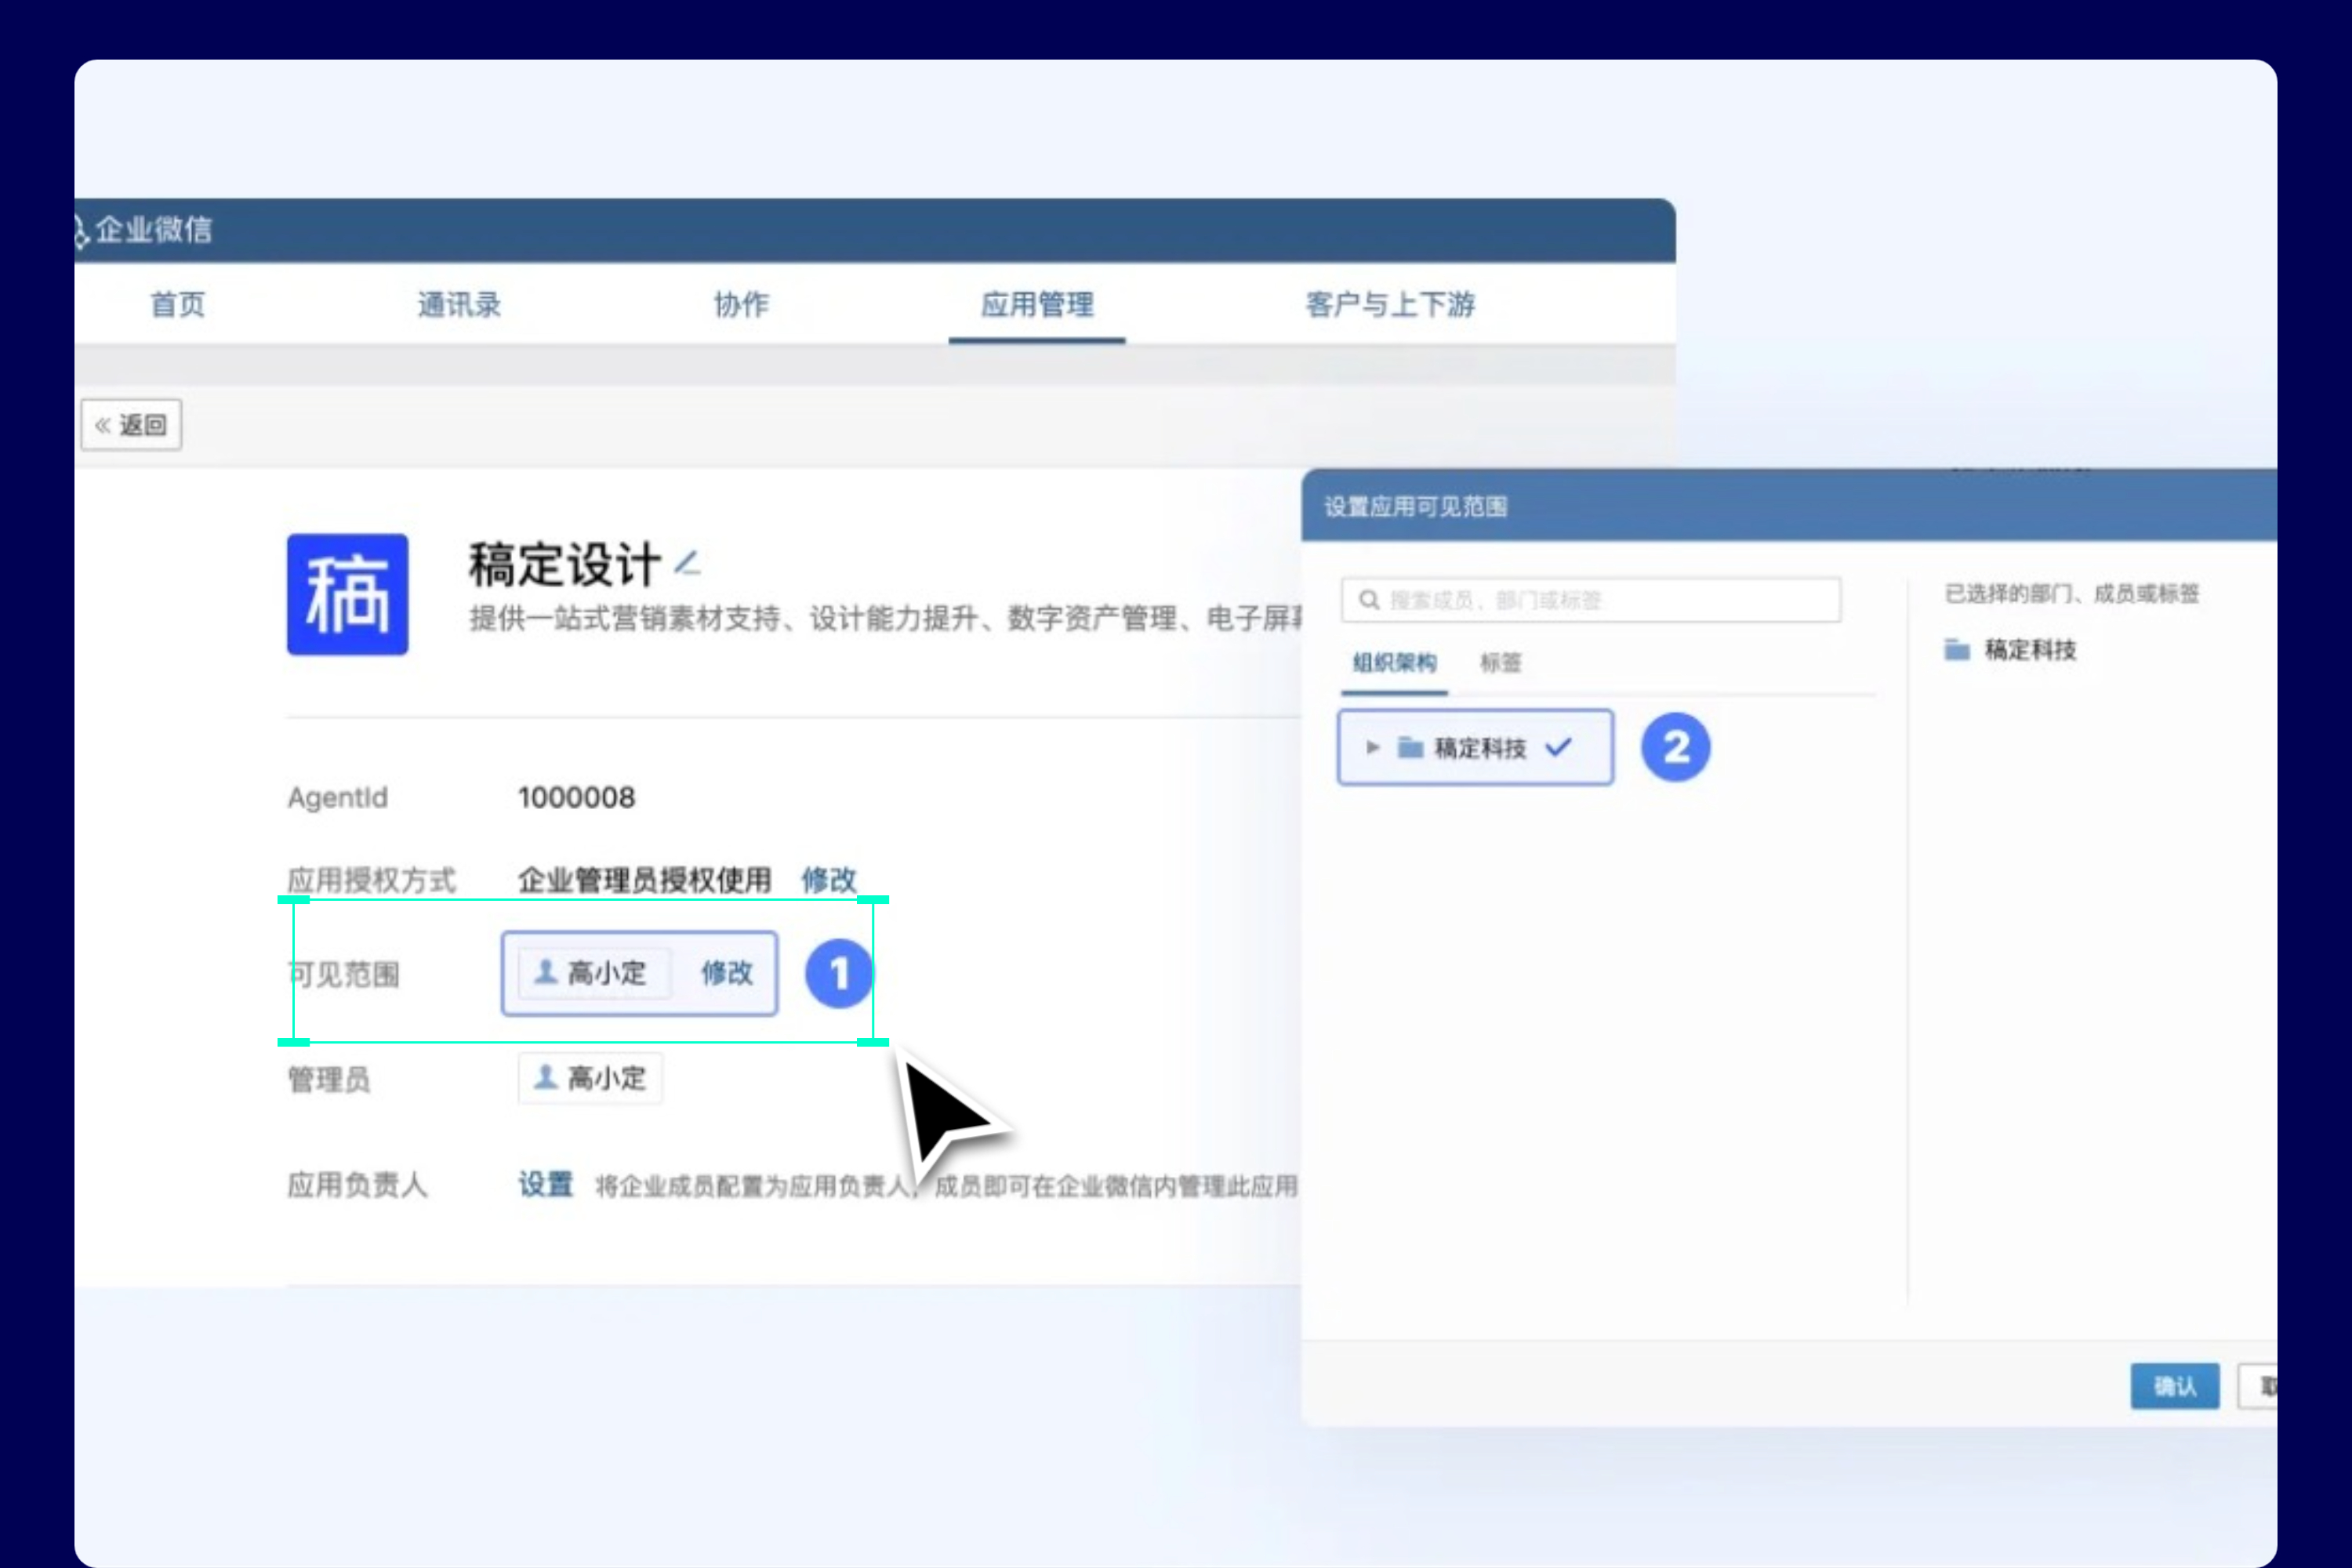The image size is (2352, 1568).
Task: Select the 应用管理 tab
Action: [1037, 304]
